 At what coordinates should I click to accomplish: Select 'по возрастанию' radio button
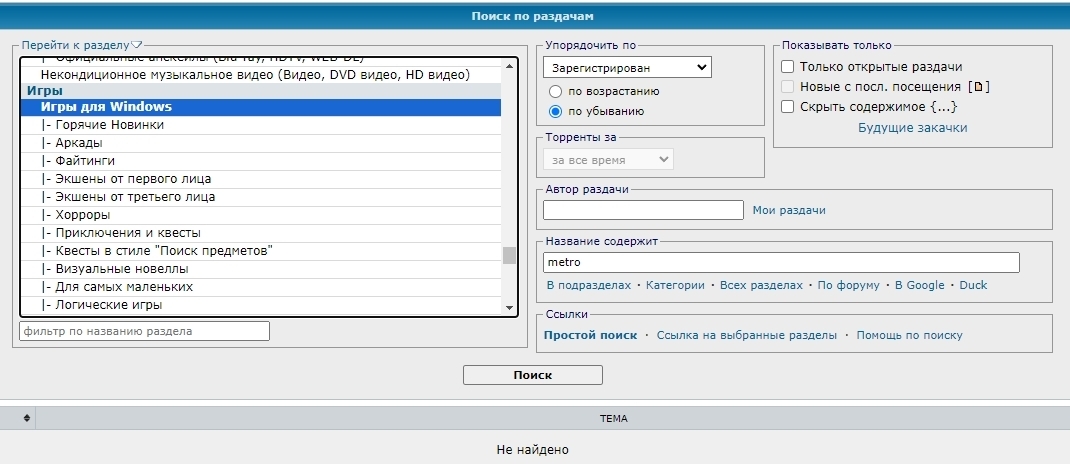[555, 91]
